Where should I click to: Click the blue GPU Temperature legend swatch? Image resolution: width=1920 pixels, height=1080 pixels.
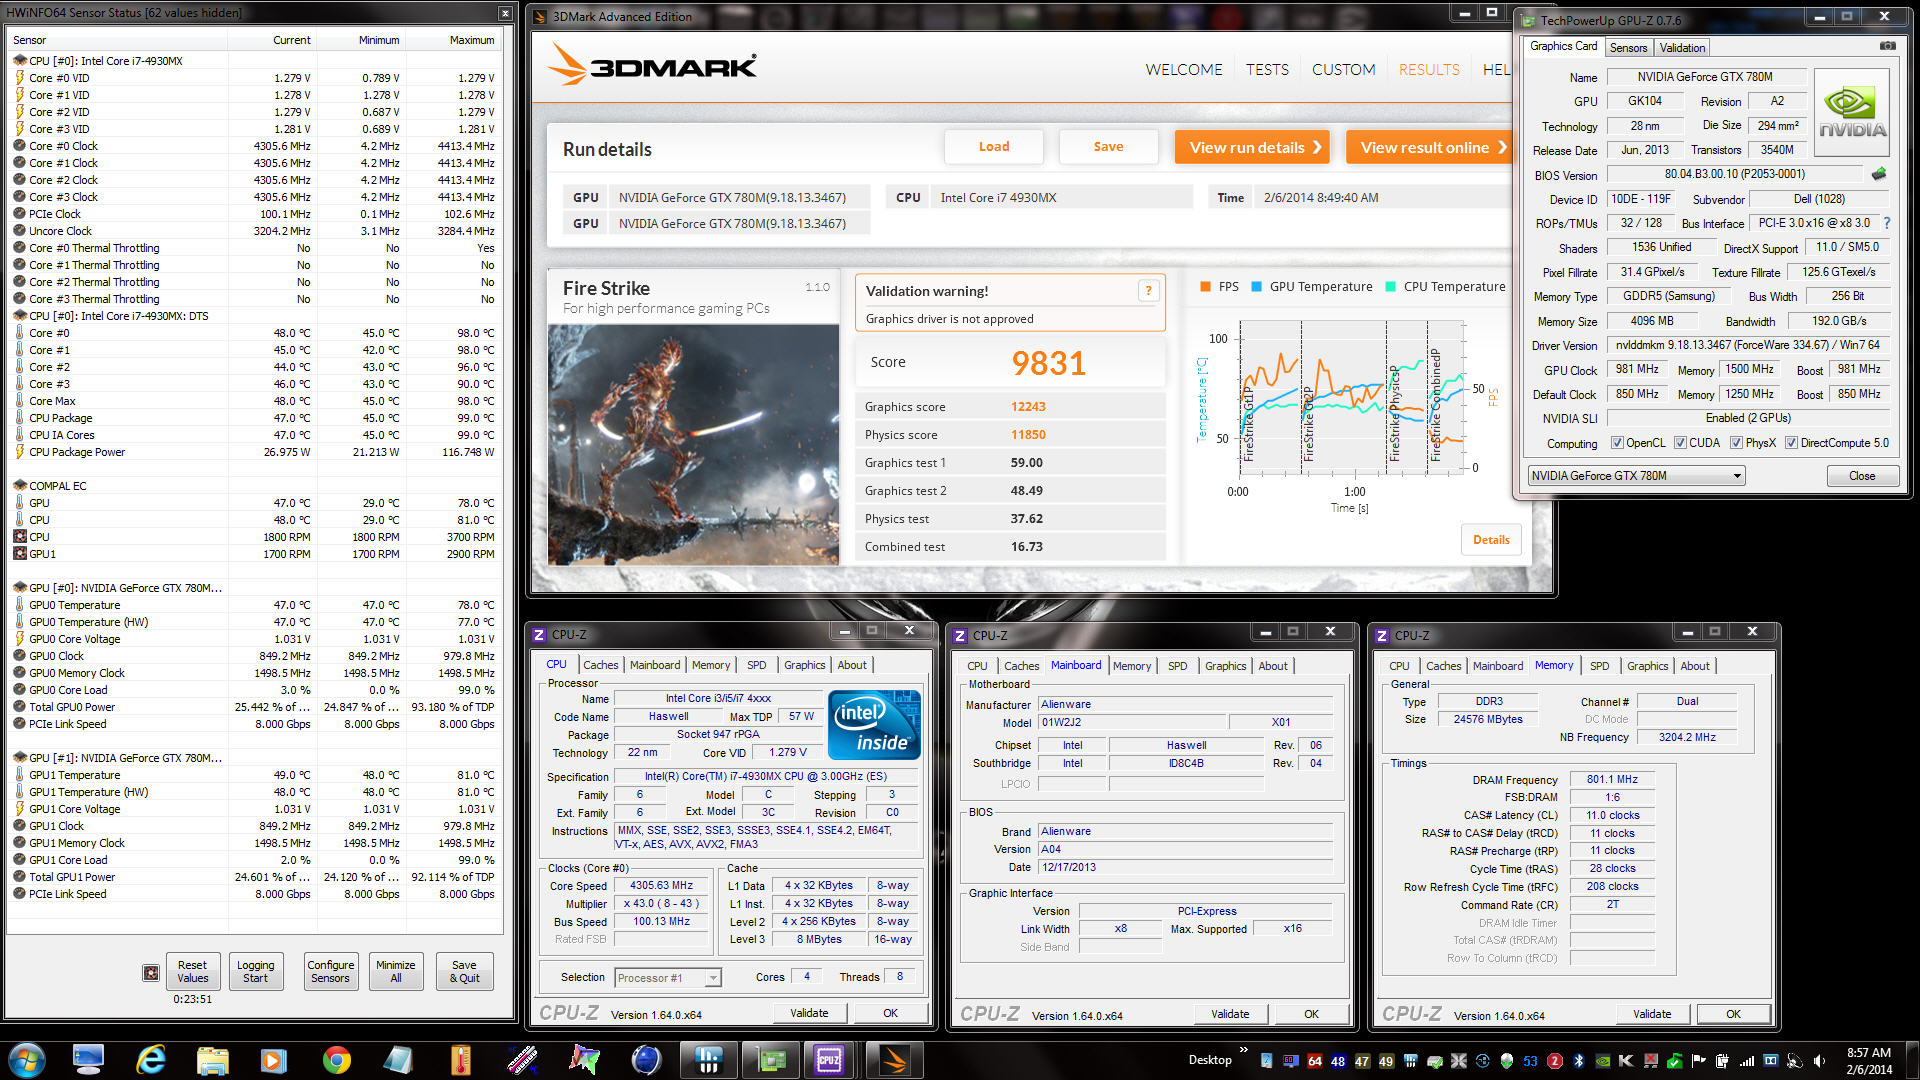(1256, 287)
